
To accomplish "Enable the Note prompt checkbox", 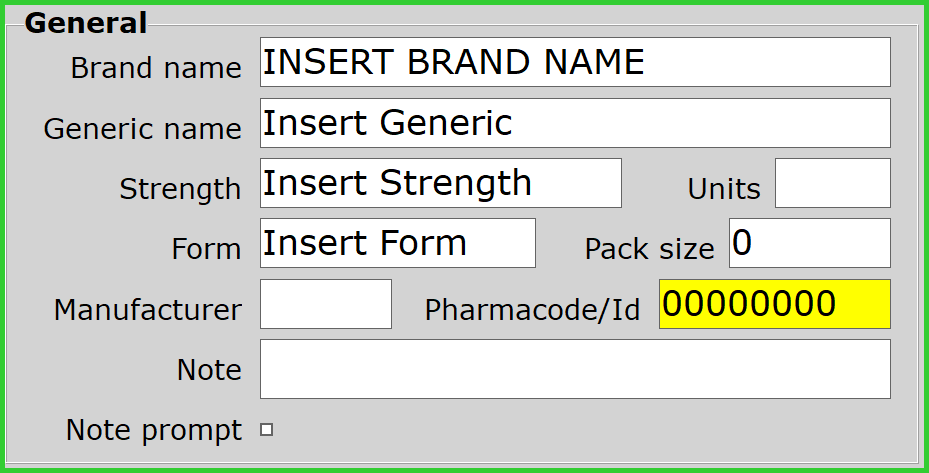I will (x=267, y=430).
